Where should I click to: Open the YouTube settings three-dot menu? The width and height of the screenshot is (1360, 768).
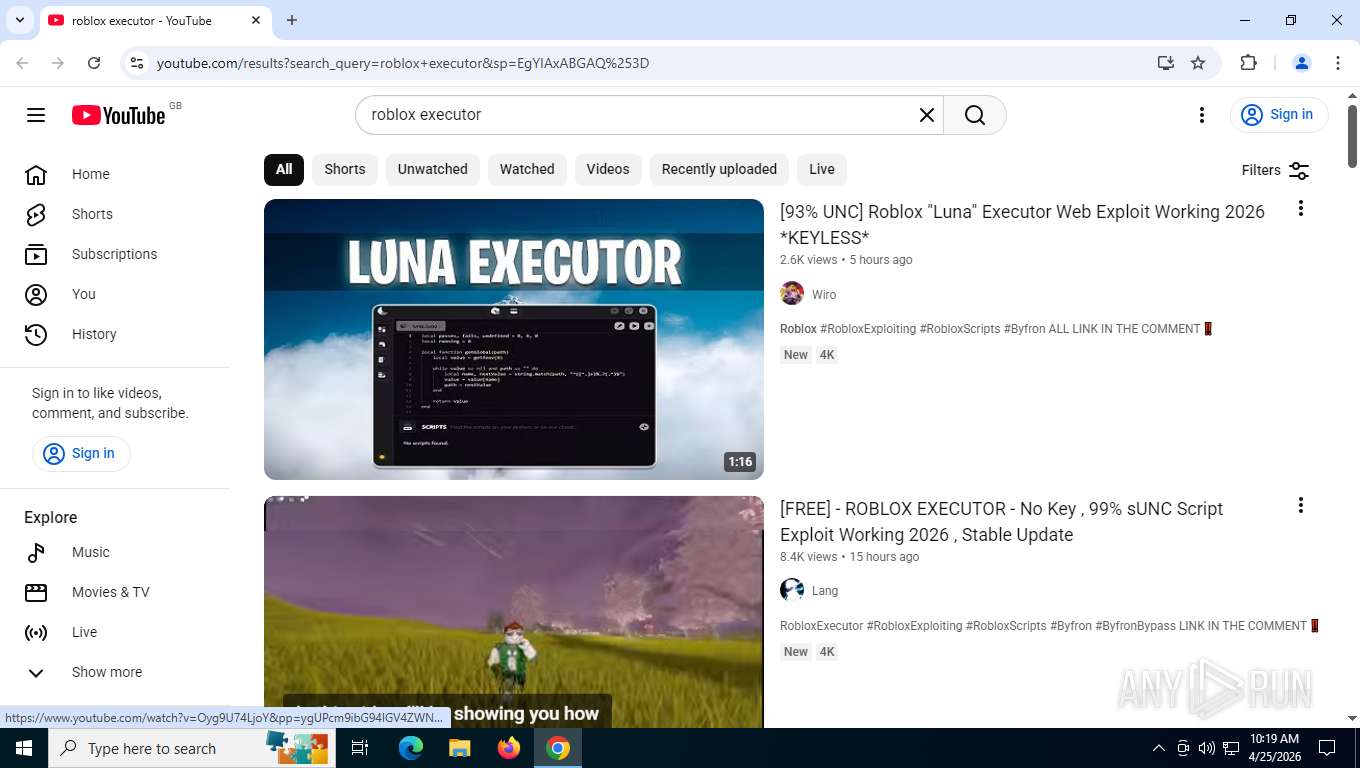(1202, 115)
